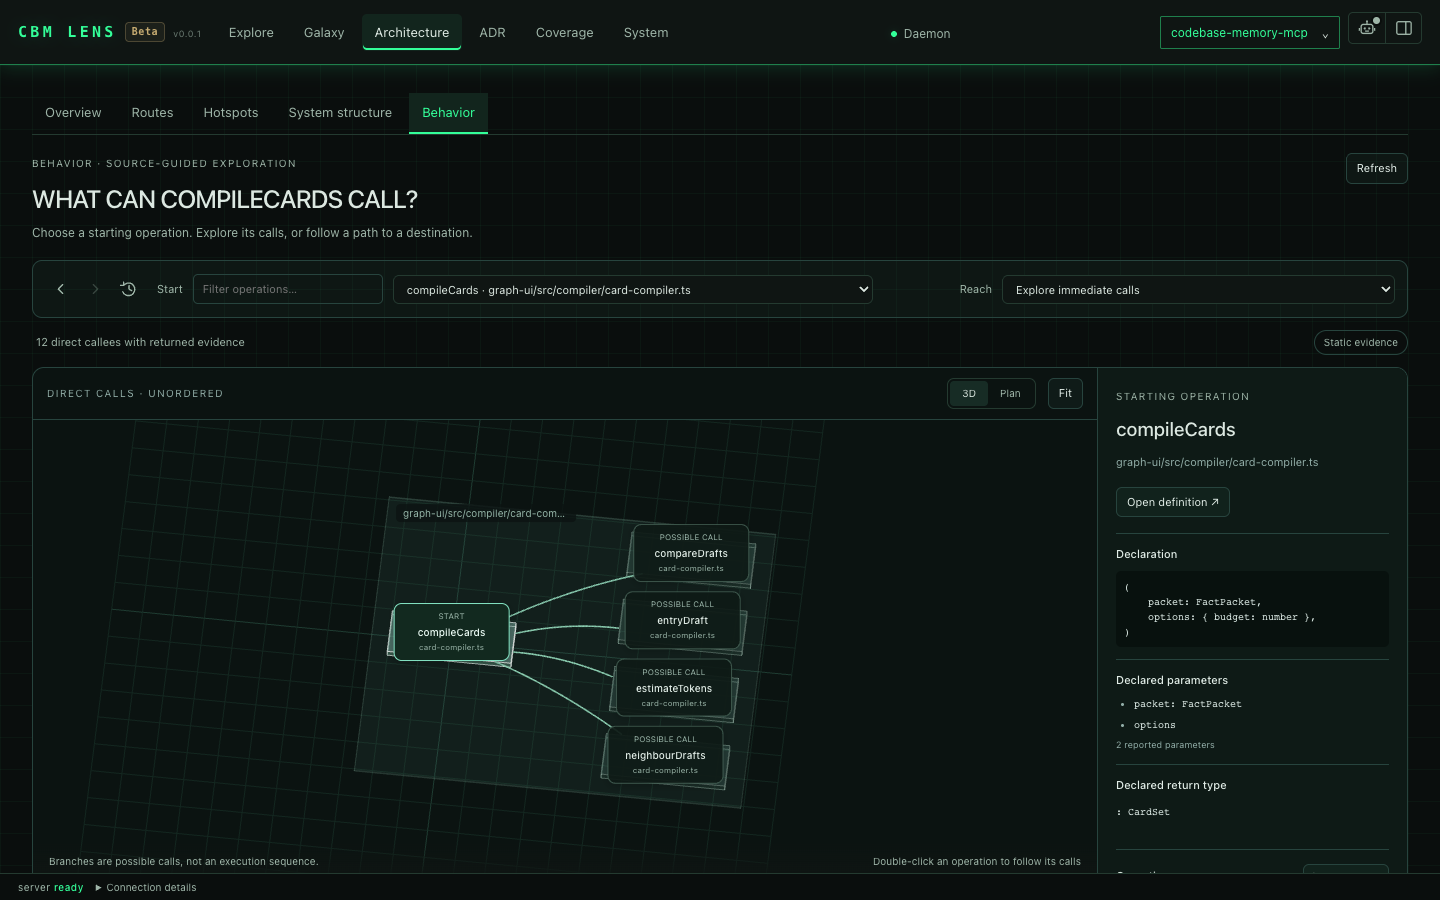Open the robot assistant icon

click(1367, 28)
